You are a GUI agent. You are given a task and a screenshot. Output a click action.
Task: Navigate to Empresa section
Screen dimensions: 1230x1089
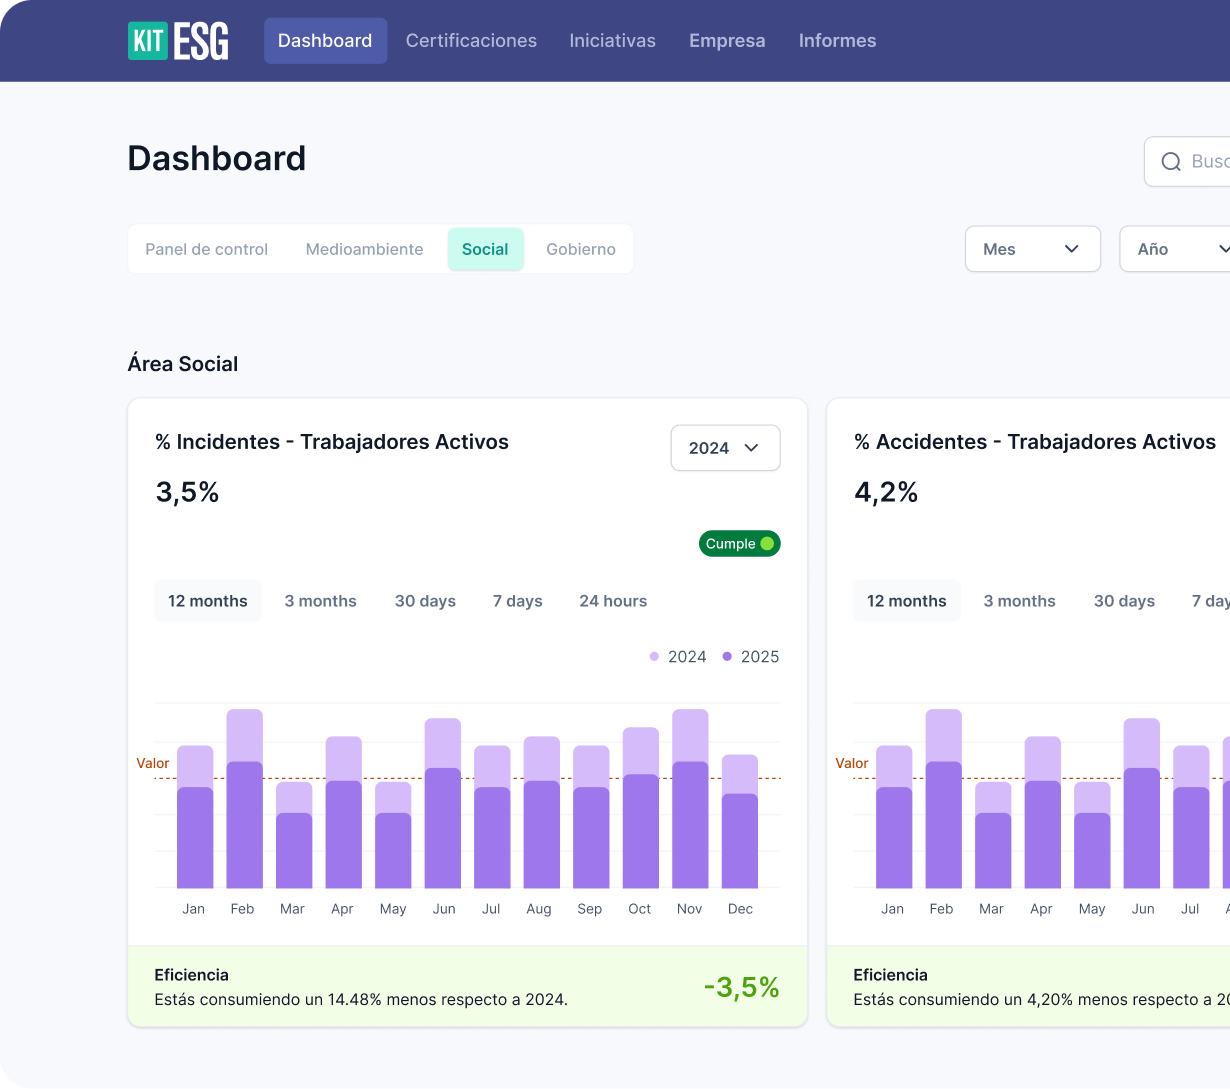pos(727,41)
